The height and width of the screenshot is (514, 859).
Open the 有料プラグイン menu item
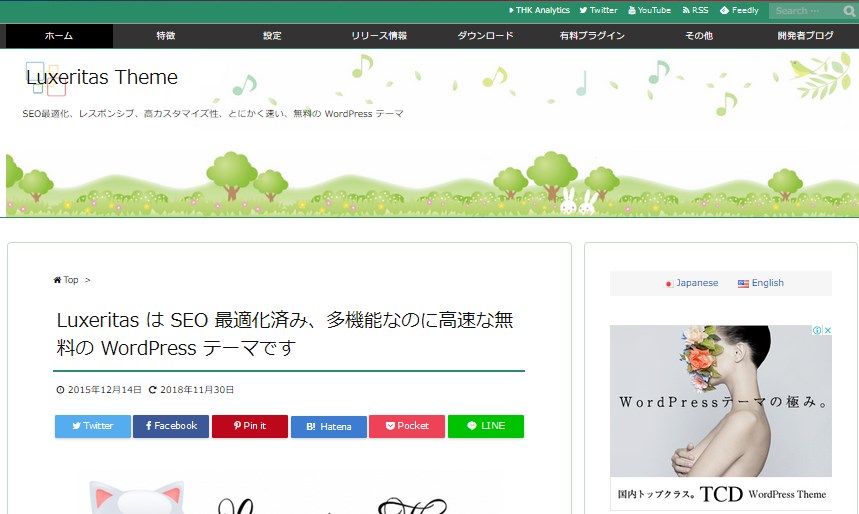[x=592, y=36]
